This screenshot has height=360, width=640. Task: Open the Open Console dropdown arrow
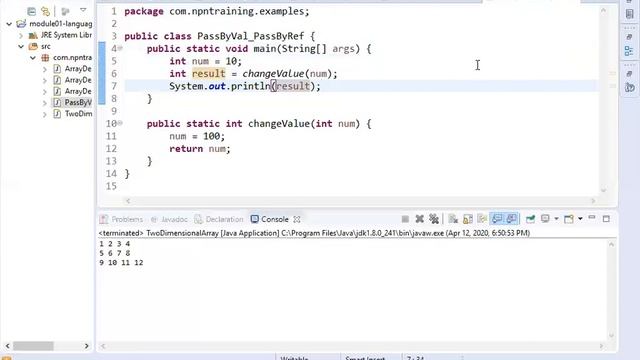580,219
